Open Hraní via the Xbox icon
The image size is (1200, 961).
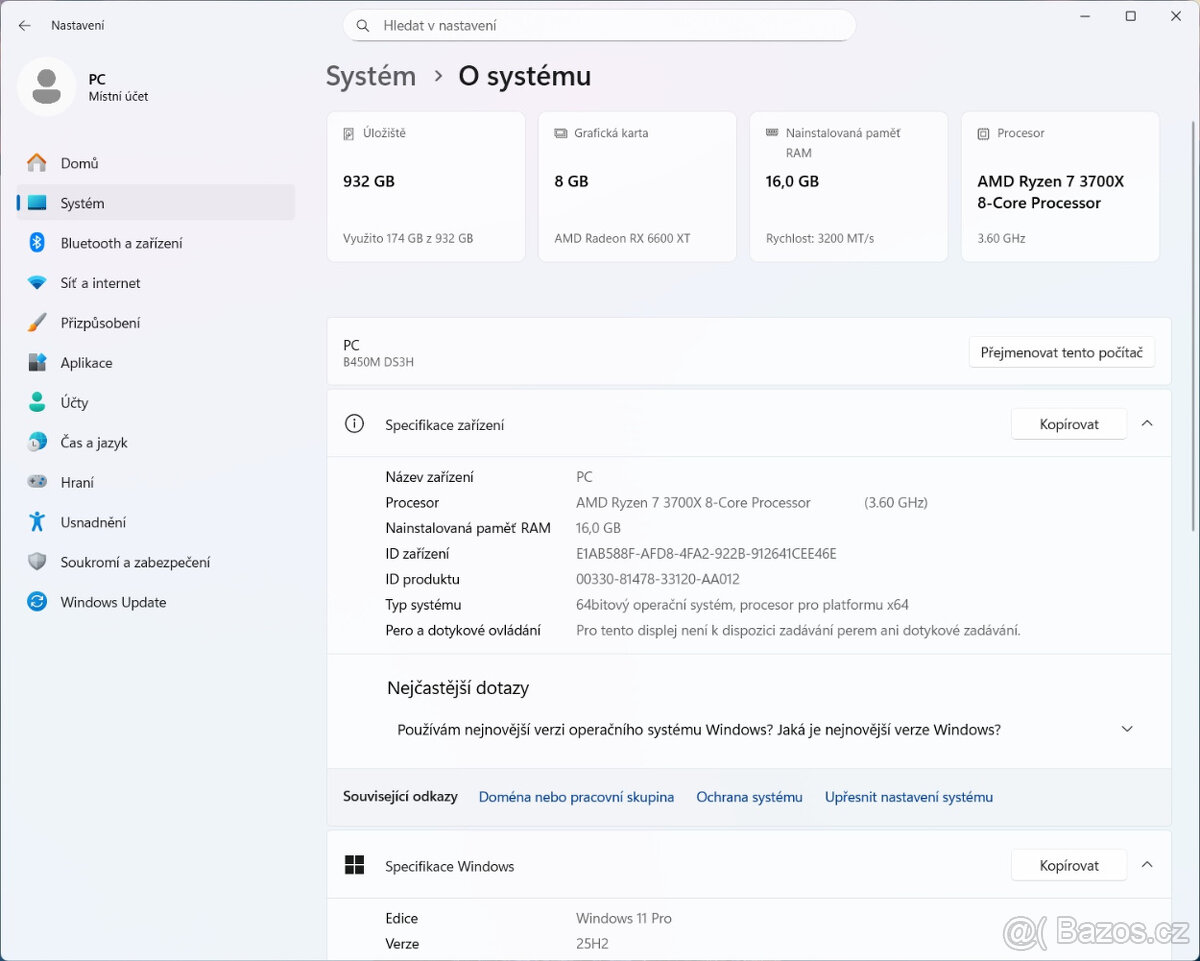click(x=37, y=482)
